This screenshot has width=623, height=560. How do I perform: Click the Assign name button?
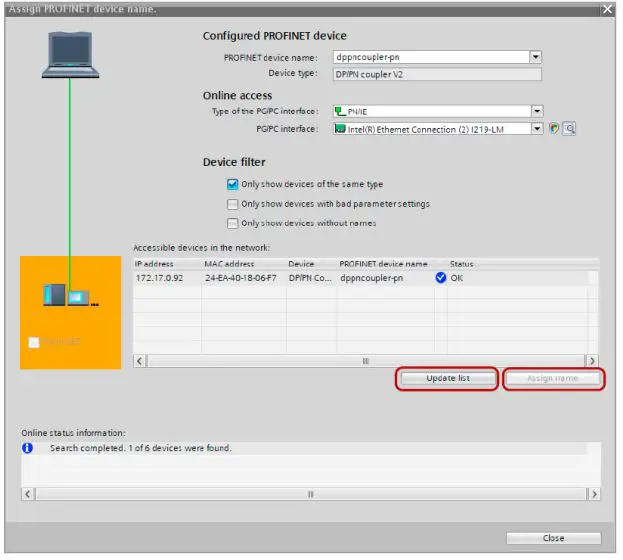pyautogui.click(x=553, y=378)
